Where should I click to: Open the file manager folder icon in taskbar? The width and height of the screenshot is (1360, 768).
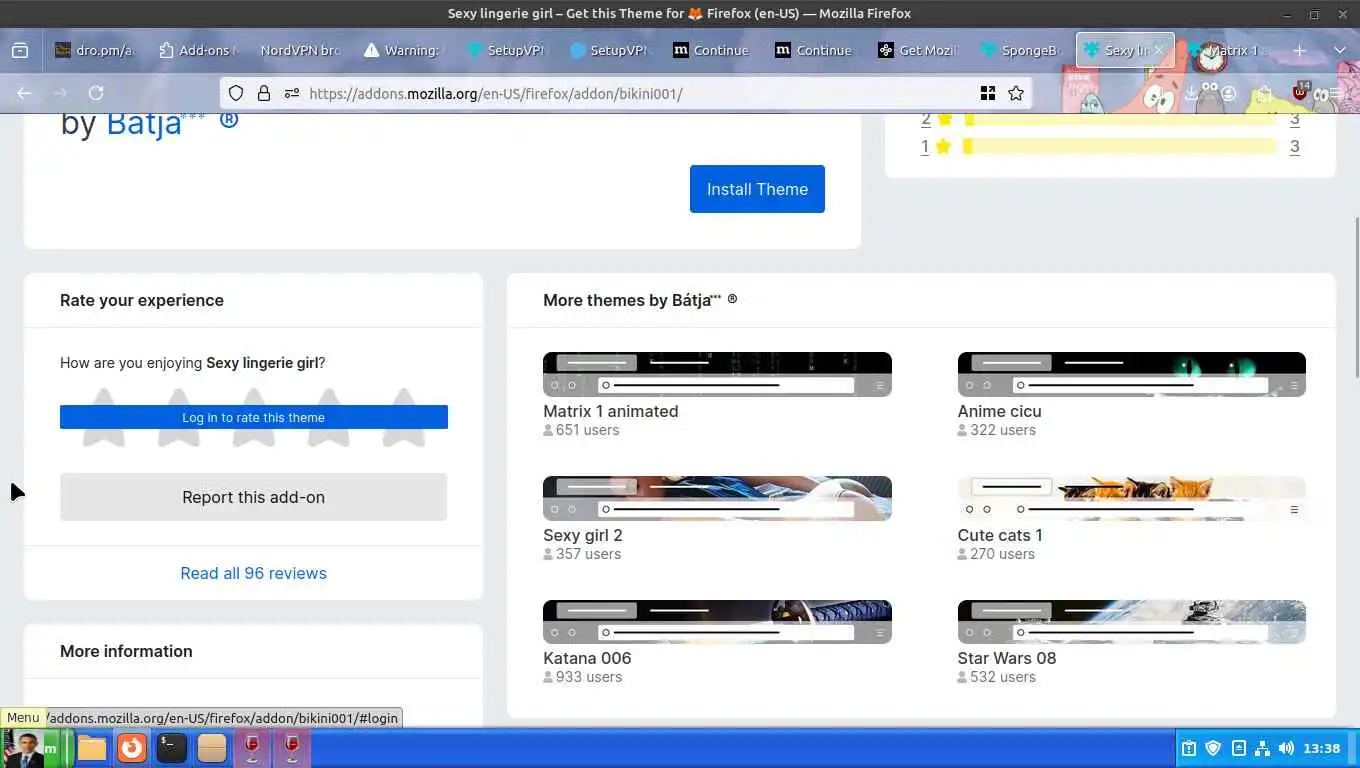click(x=92, y=748)
